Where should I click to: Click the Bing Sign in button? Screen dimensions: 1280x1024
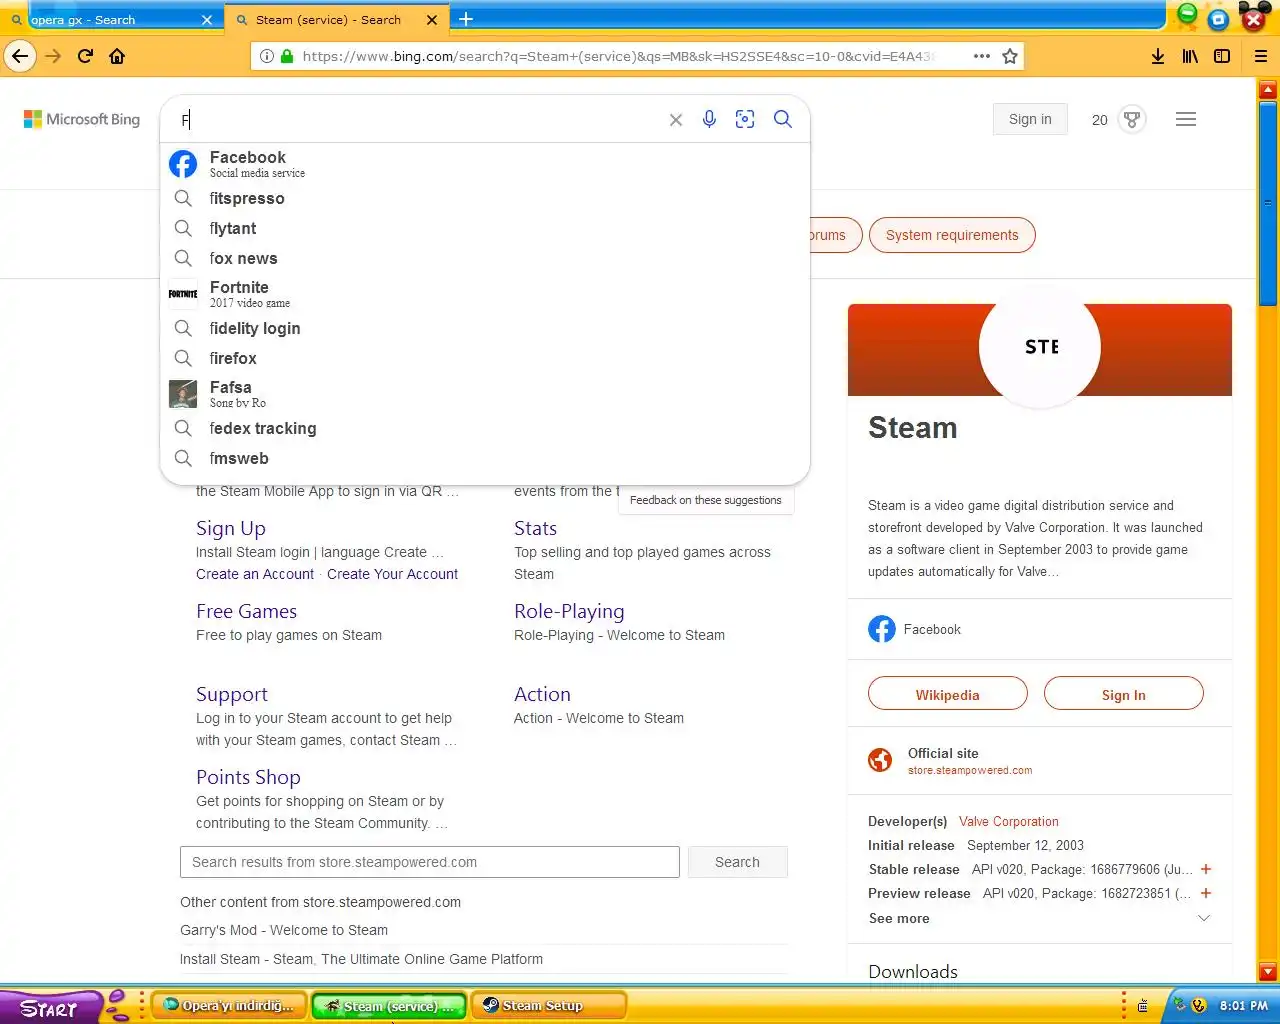tap(1030, 119)
